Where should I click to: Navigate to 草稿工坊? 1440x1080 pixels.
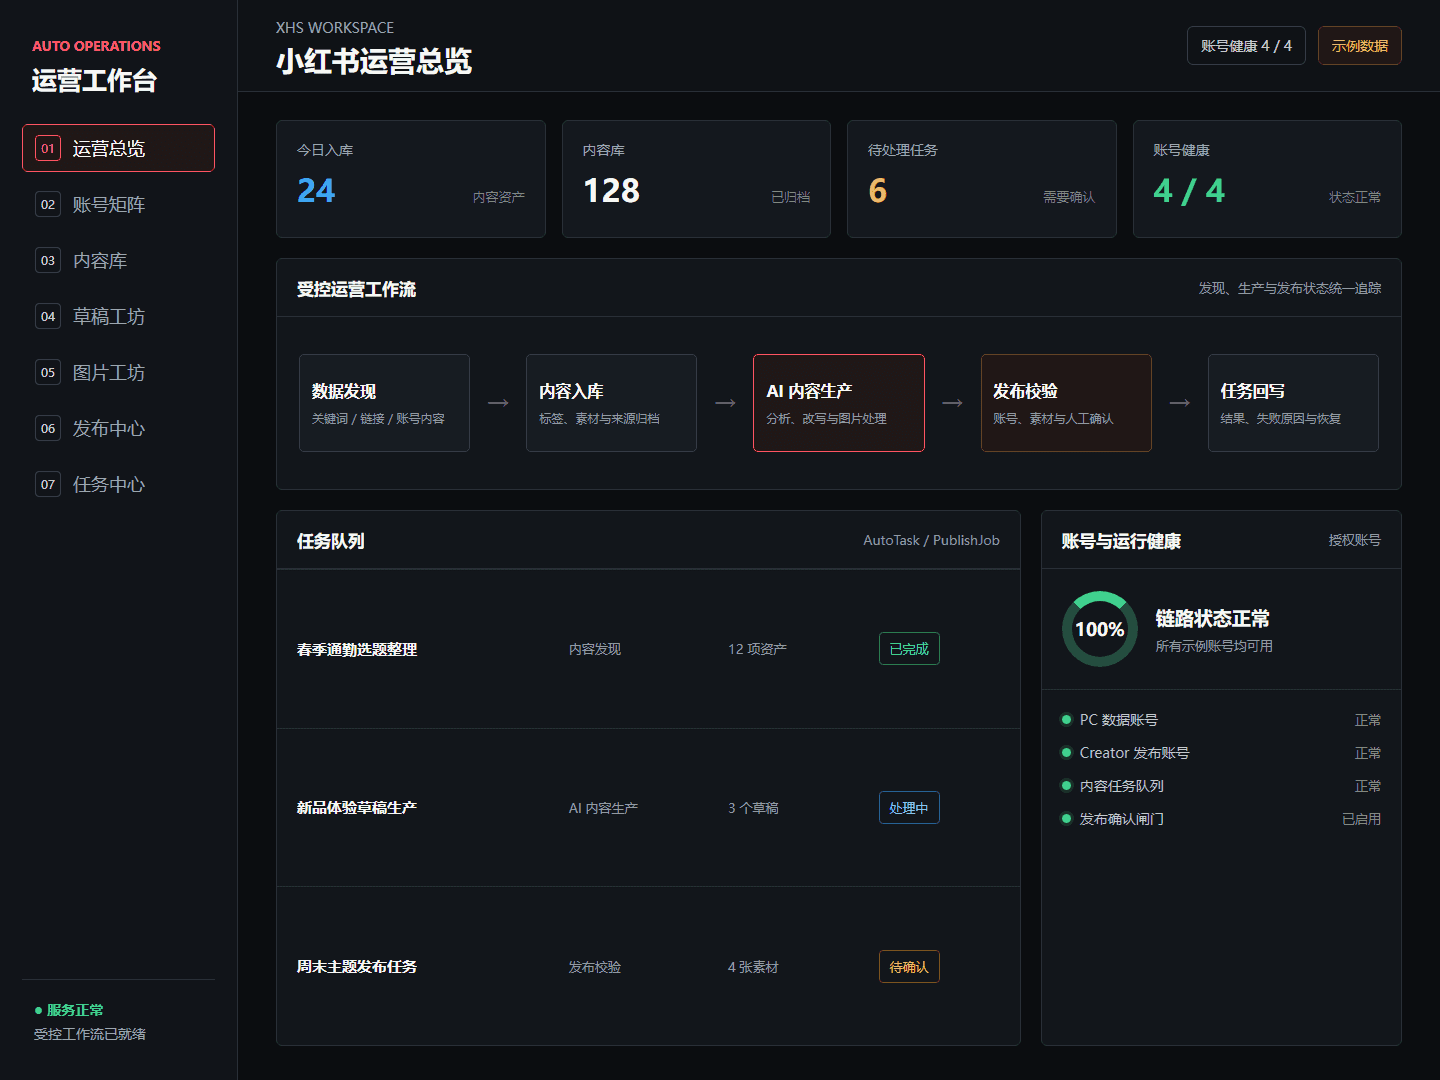coord(118,316)
